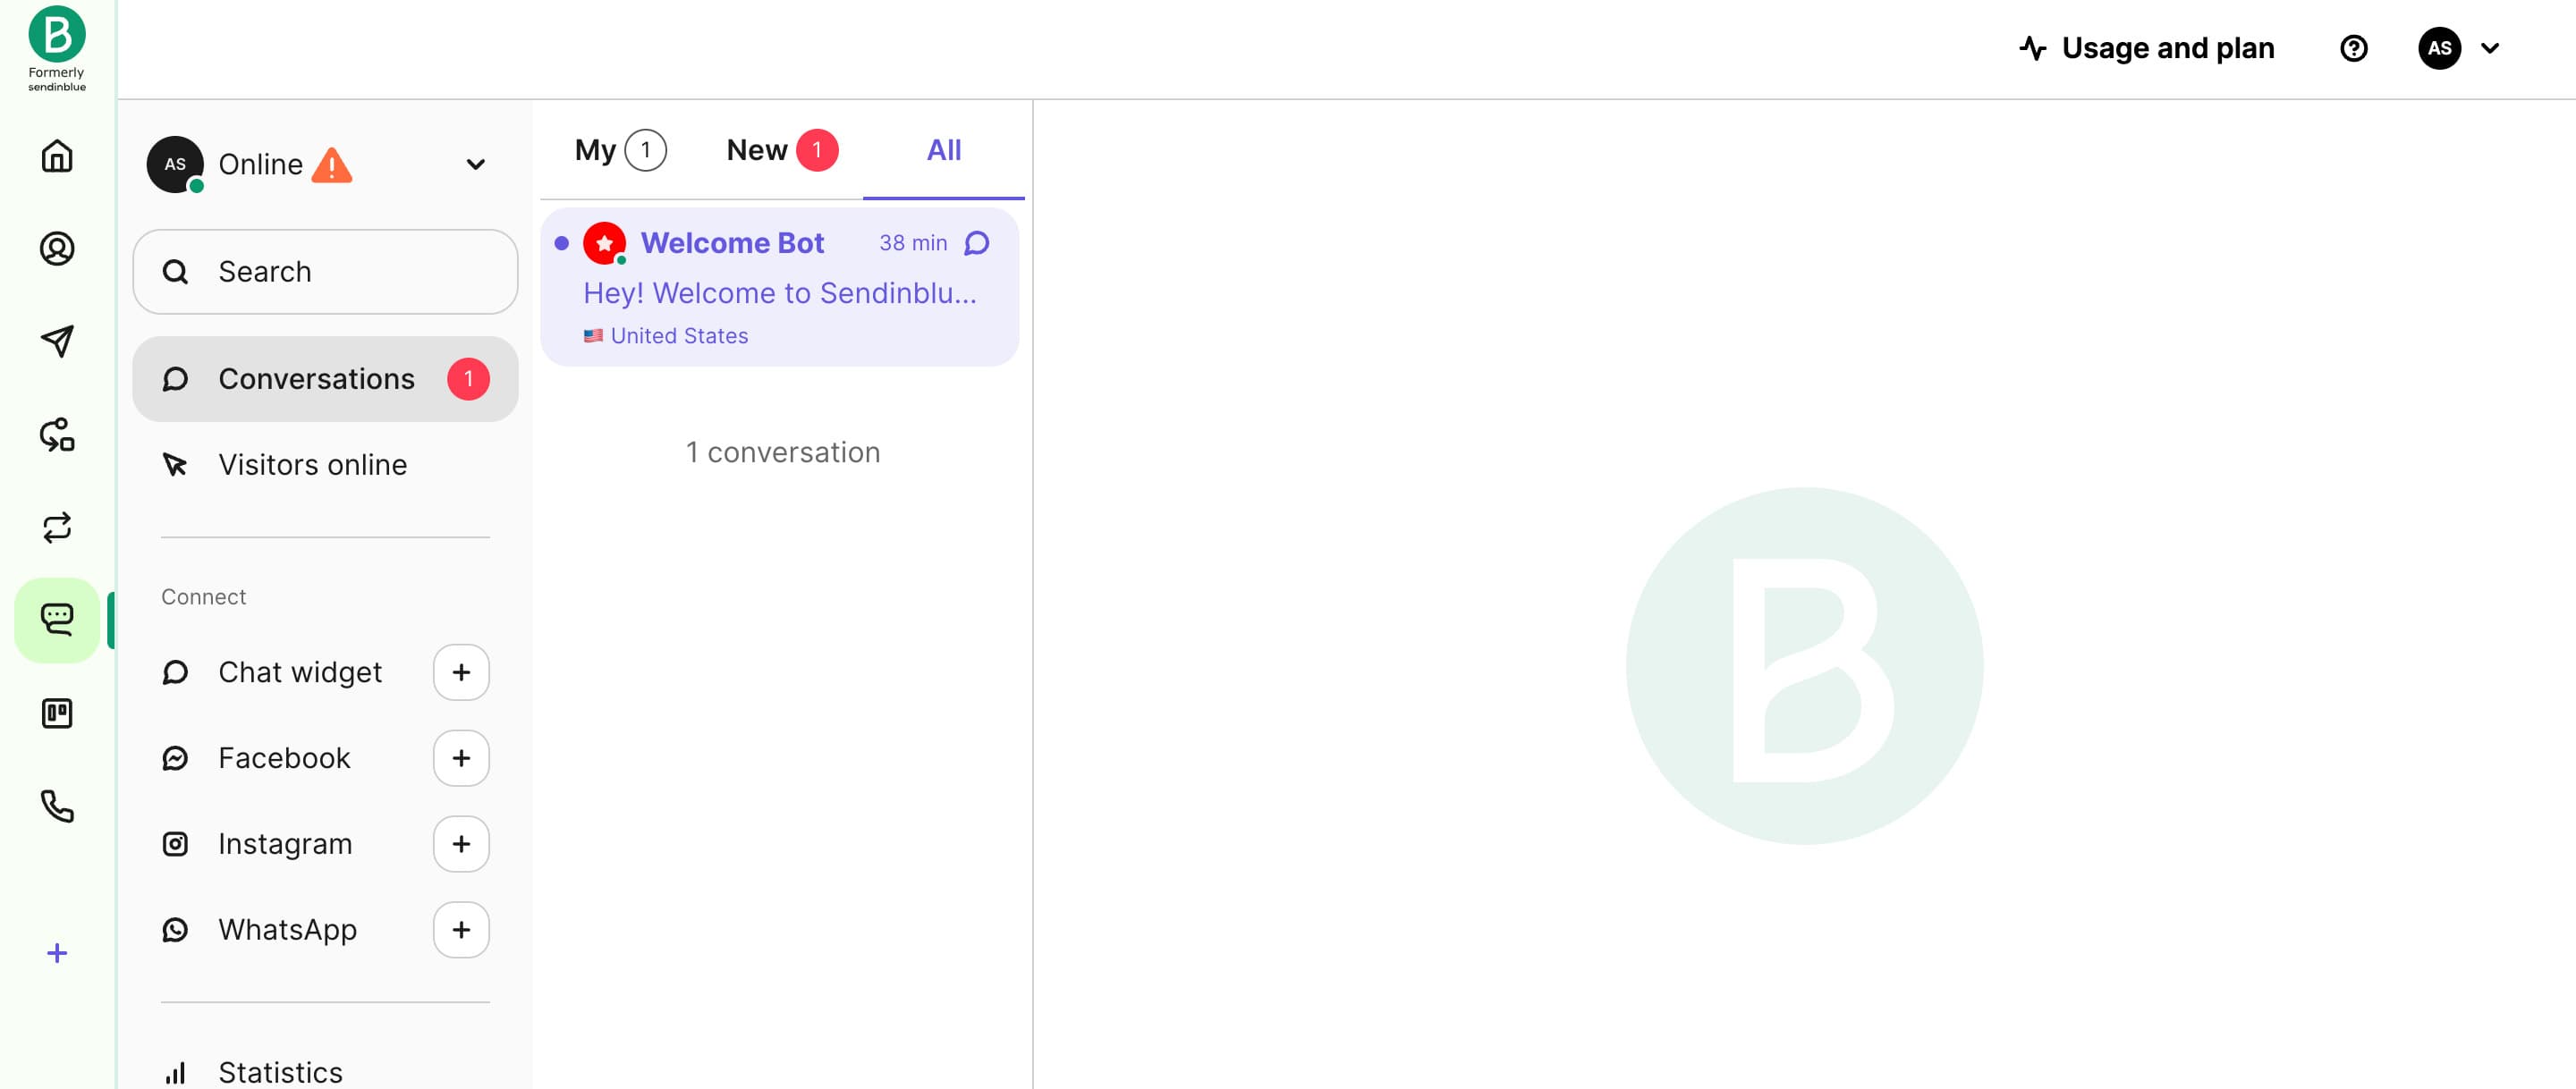This screenshot has height=1089, width=2576.
Task: Expand the Online status dropdown
Action: [475, 164]
